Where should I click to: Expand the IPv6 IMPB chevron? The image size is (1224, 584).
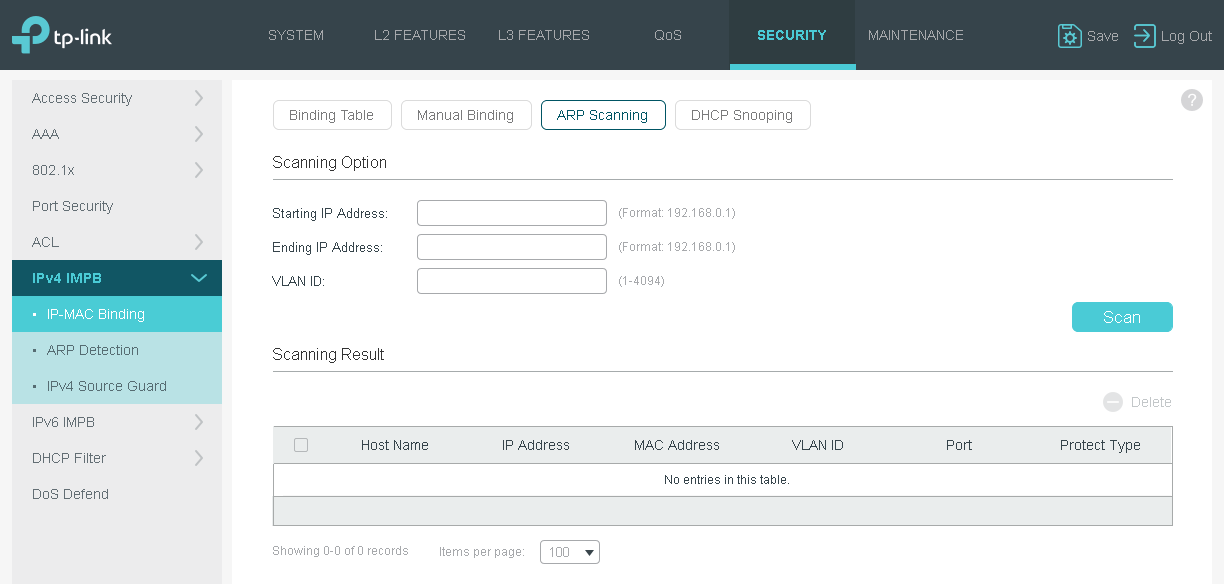coord(198,422)
